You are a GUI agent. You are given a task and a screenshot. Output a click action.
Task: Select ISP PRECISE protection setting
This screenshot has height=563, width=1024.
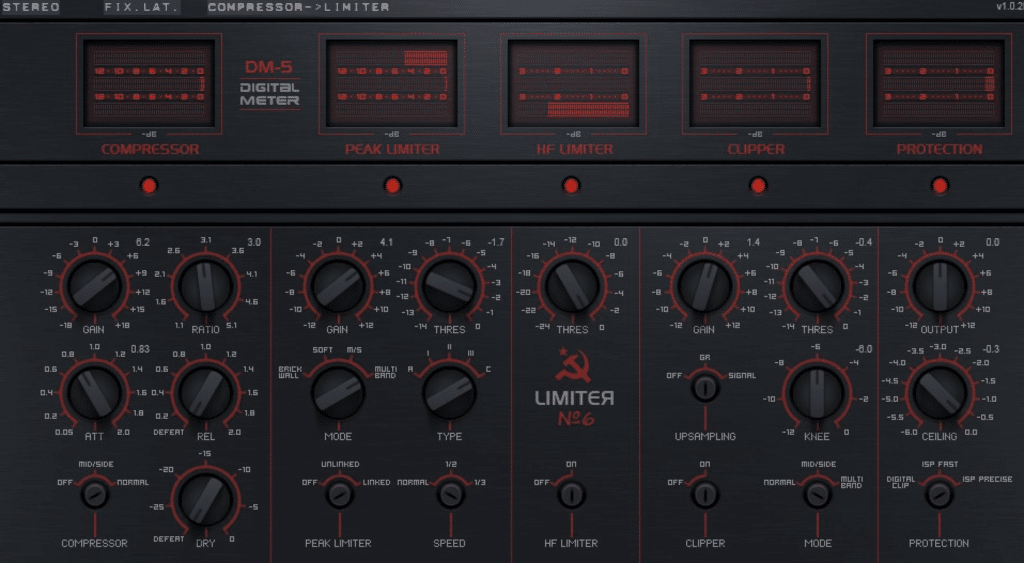pyautogui.click(x=987, y=479)
